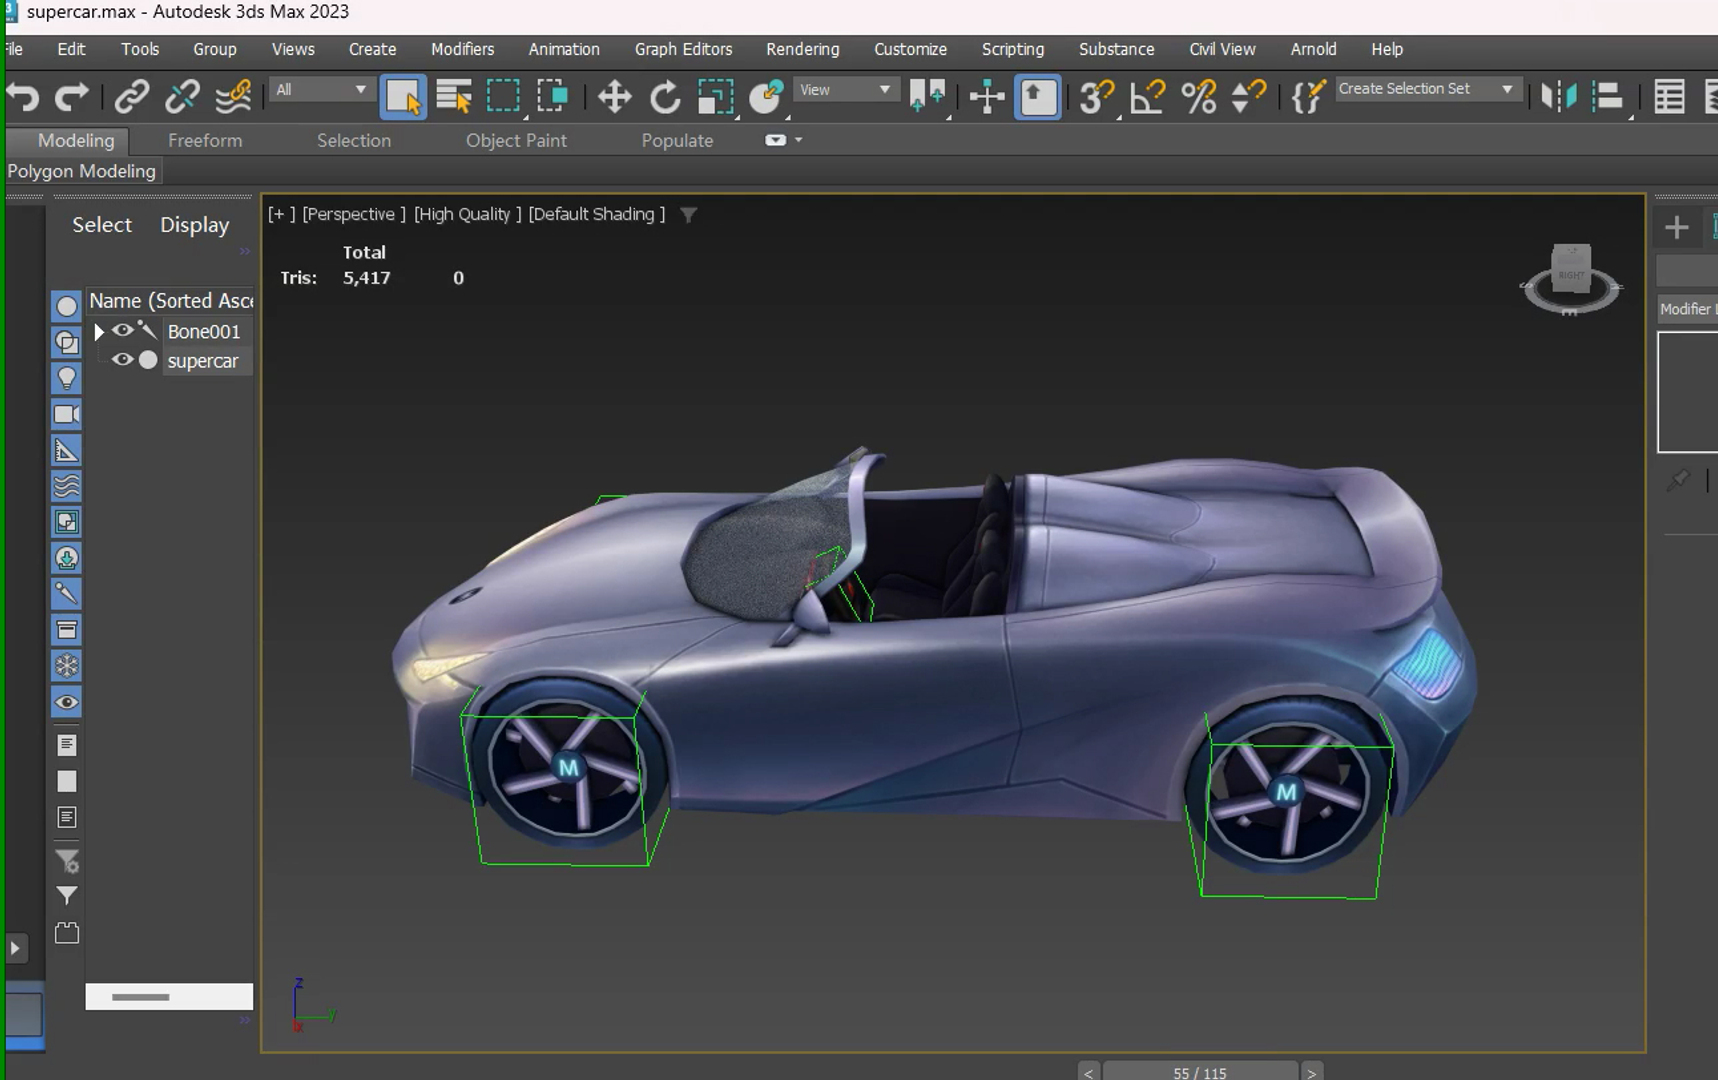Image resolution: width=1718 pixels, height=1080 pixels.
Task: Choose the Rectangular Selection Region tool
Action: click(503, 97)
